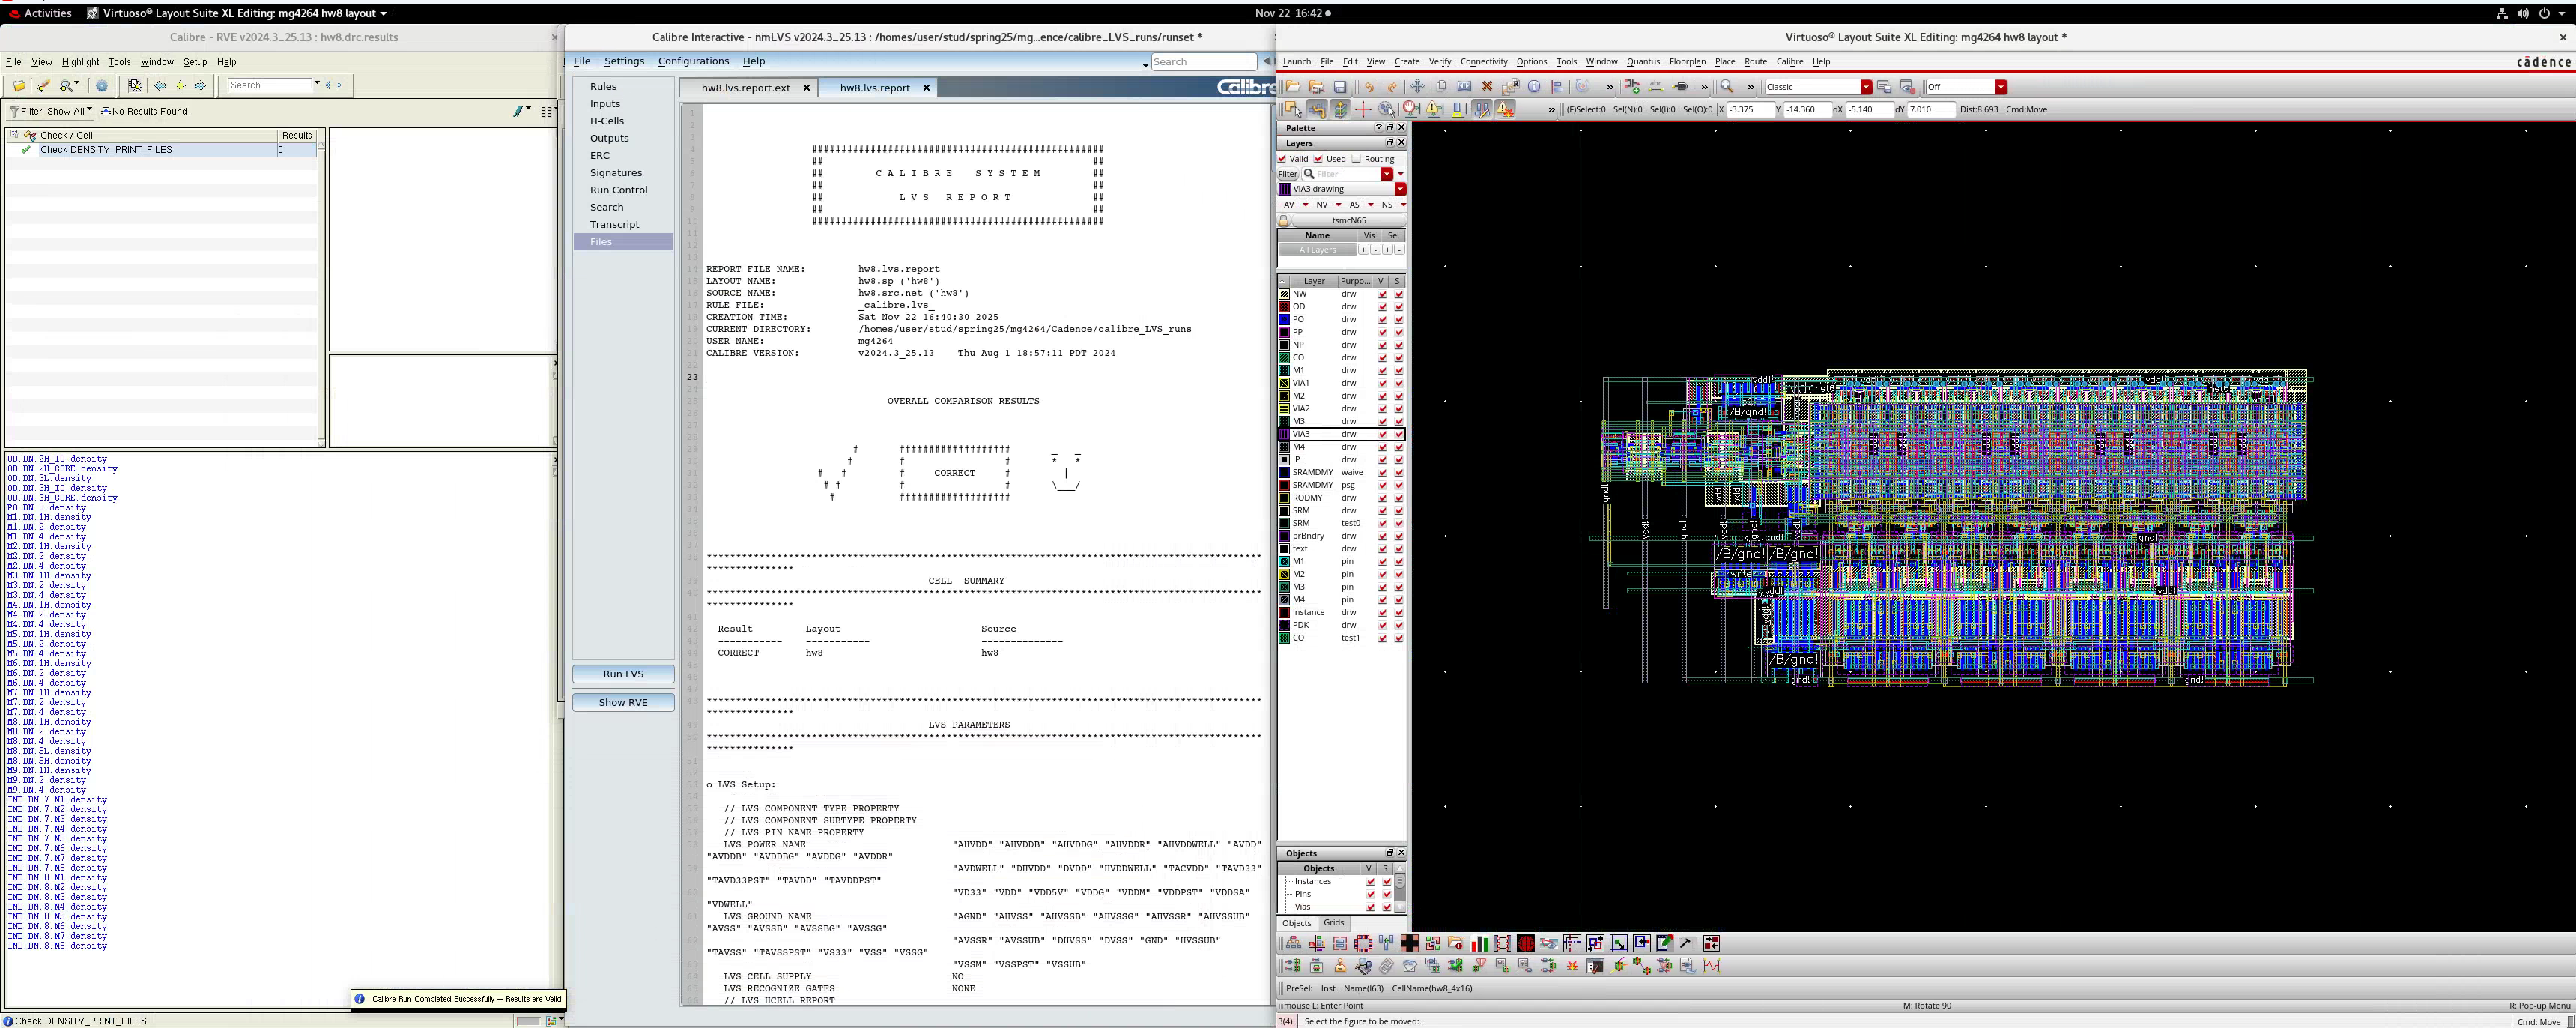Enable the Routing layers checkbox

pyautogui.click(x=1356, y=159)
